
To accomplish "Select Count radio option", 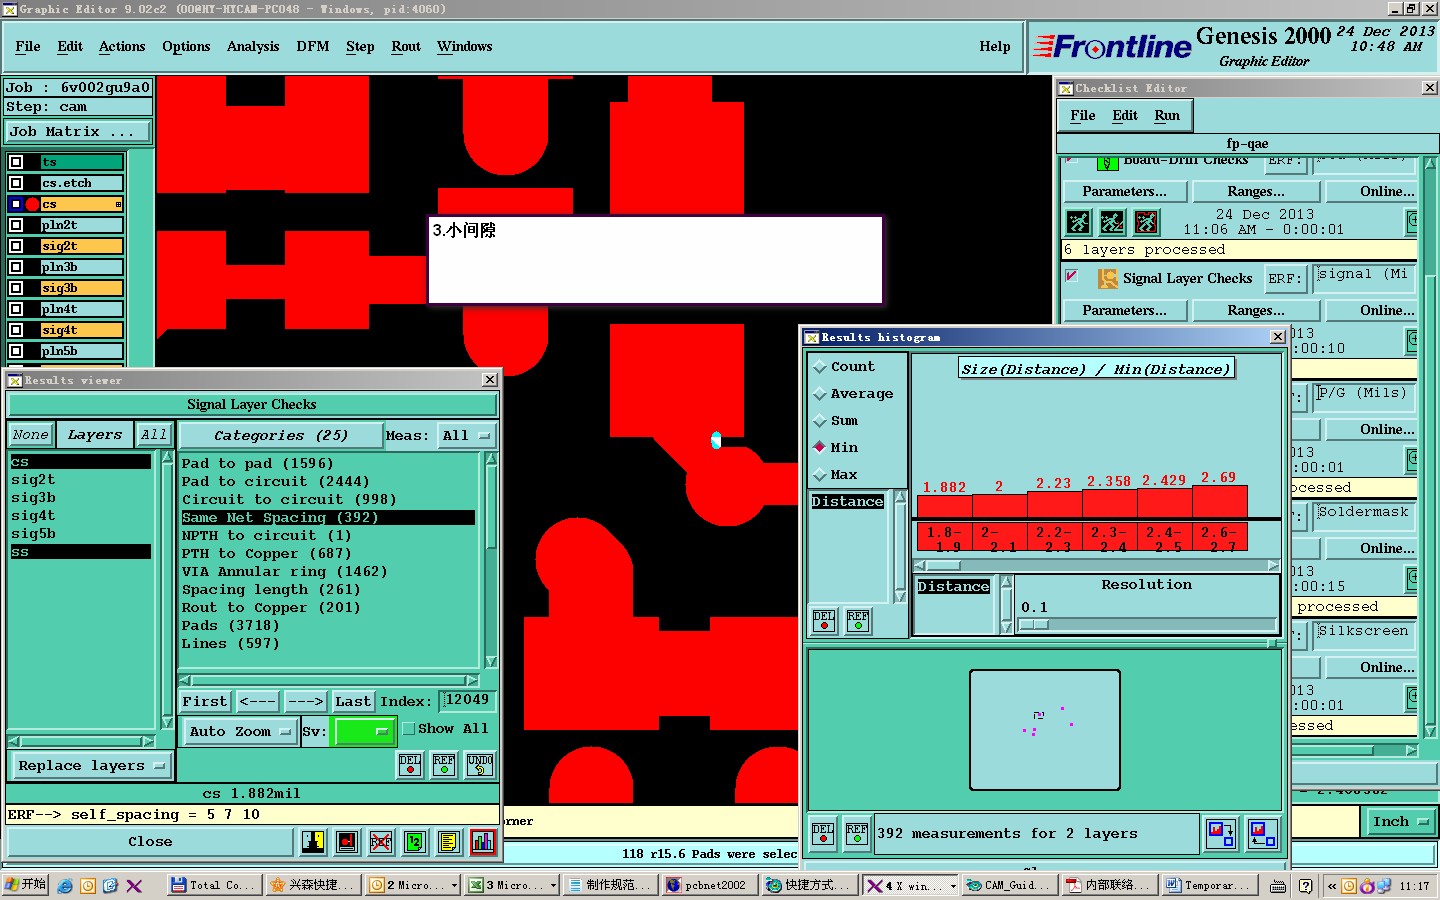I will coord(820,367).
